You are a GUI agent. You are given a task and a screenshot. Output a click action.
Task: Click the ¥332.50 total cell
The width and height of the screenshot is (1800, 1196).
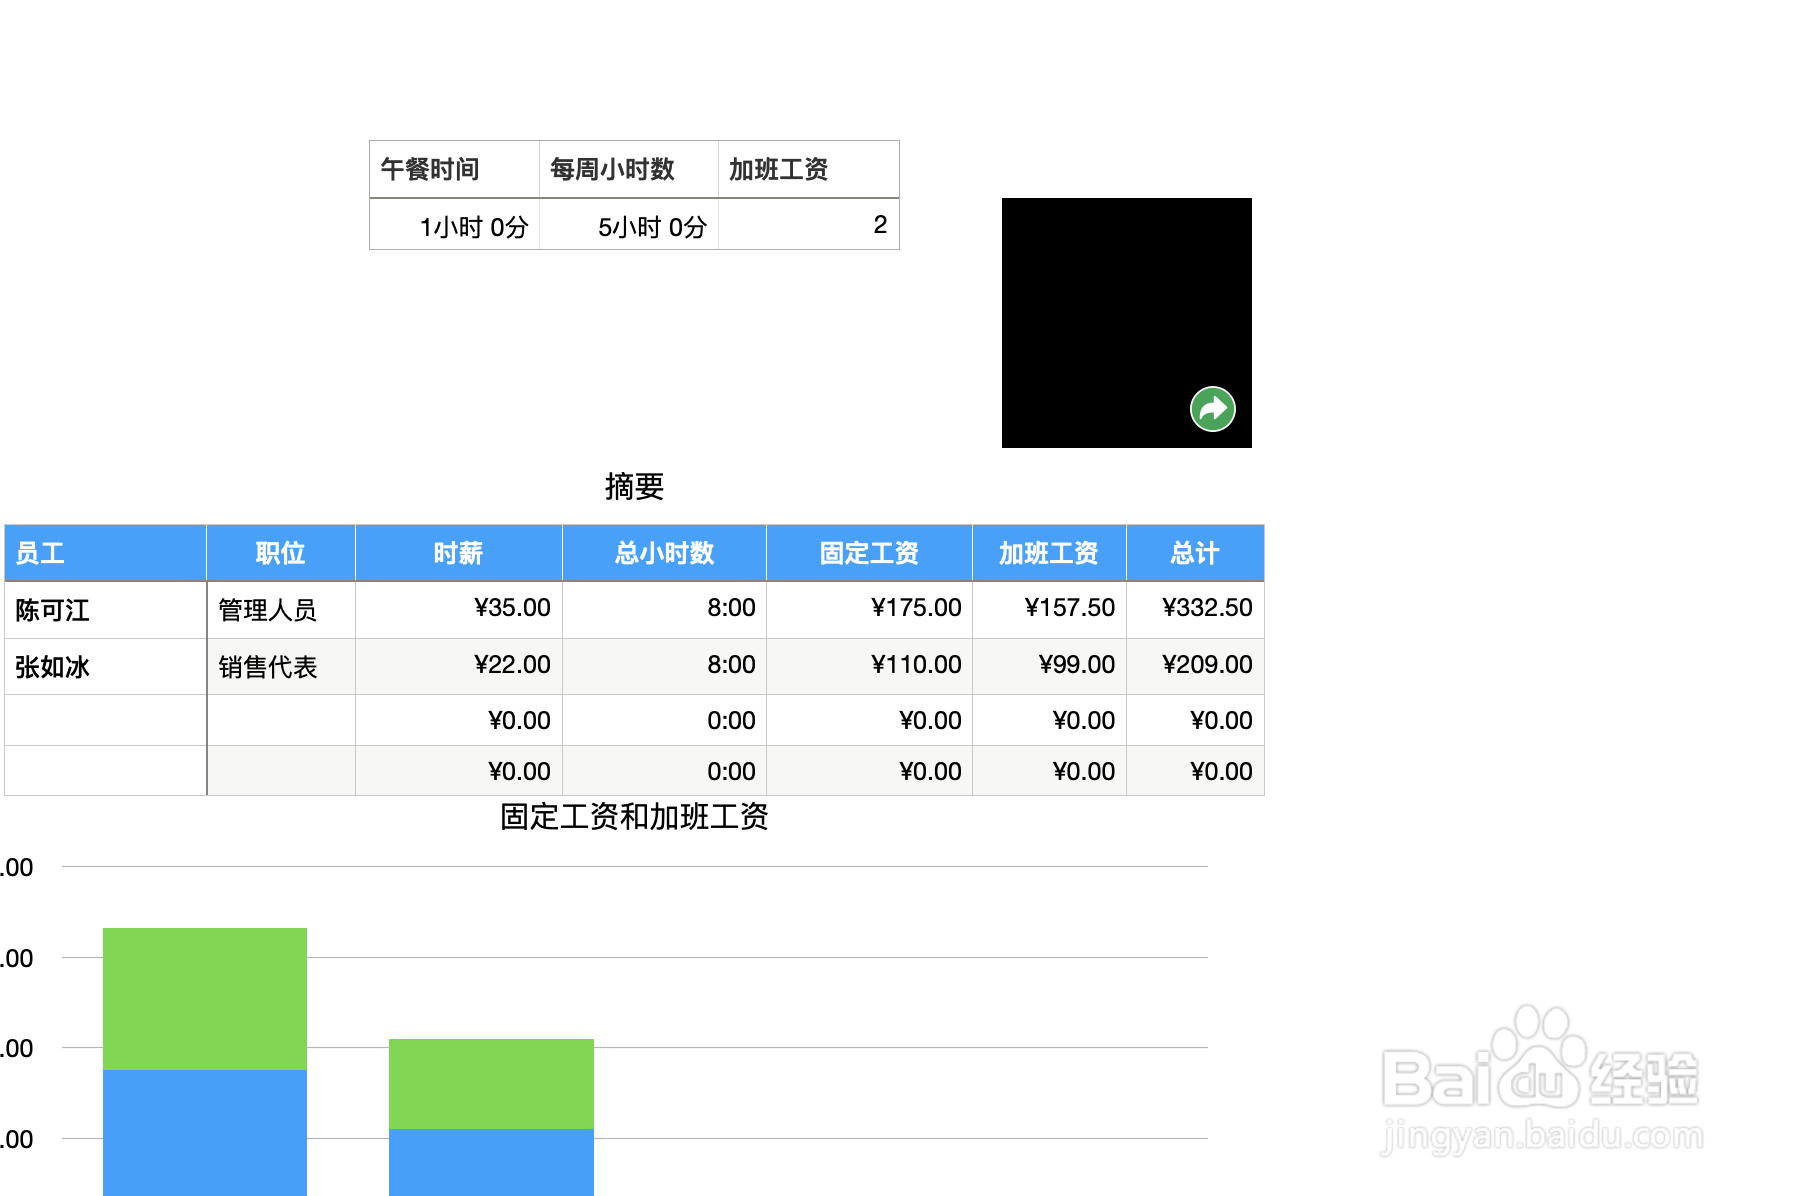coord(1206,607)
